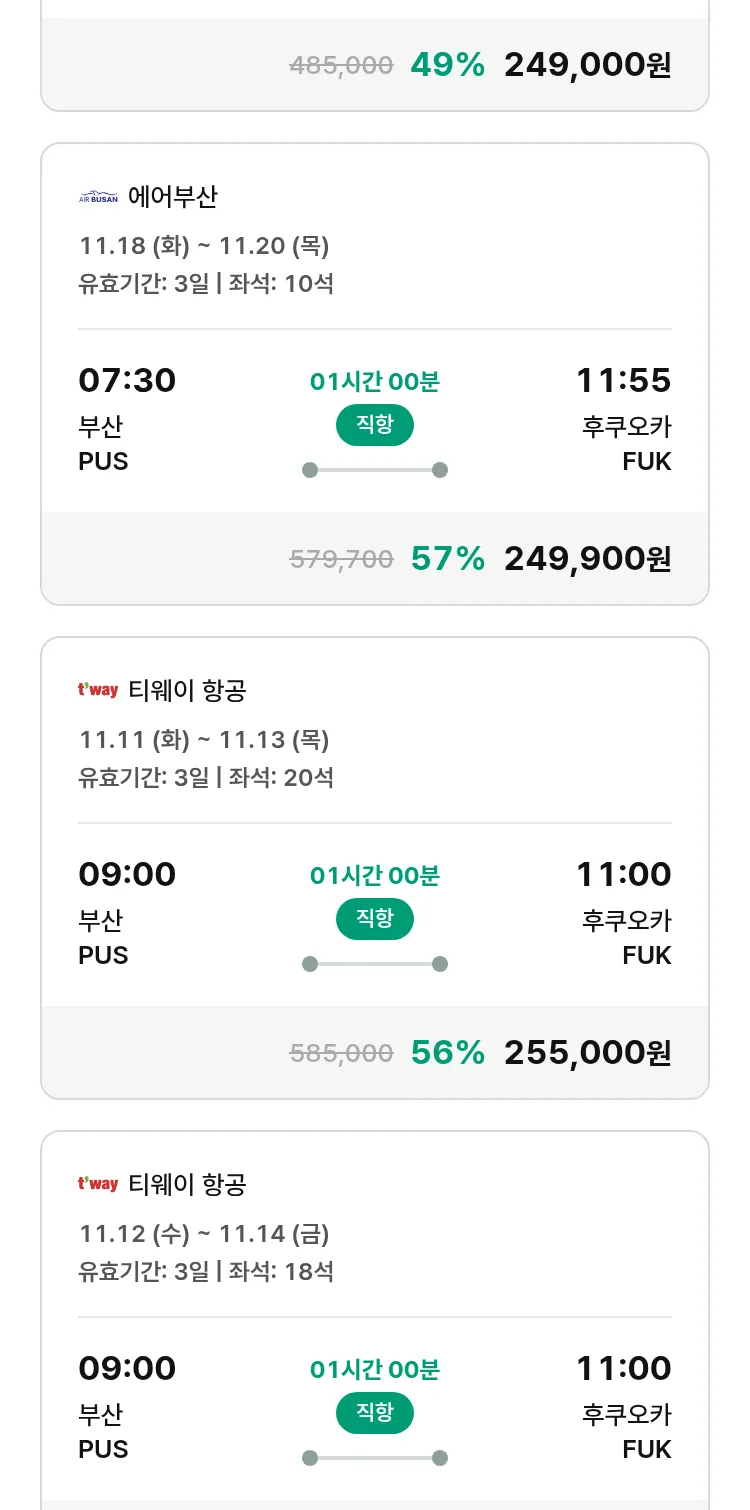The image size is (750, 1510).
Task: Tap 직항 badge on Air Busan flight
Action: tap(375, 425)
